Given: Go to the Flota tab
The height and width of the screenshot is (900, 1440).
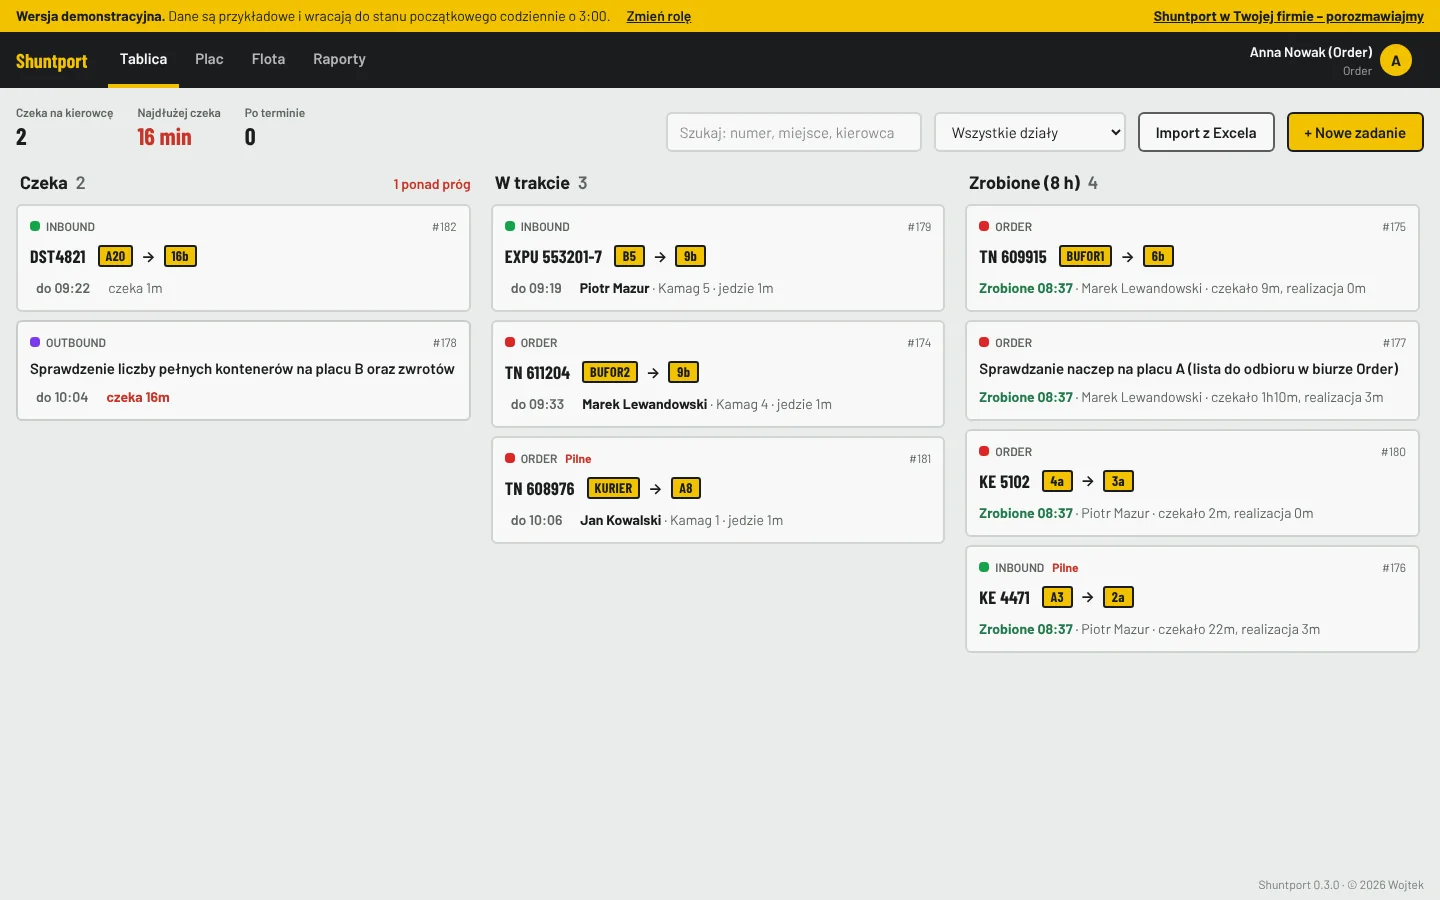Looking at the screenshot, I should tap(268, 59).
